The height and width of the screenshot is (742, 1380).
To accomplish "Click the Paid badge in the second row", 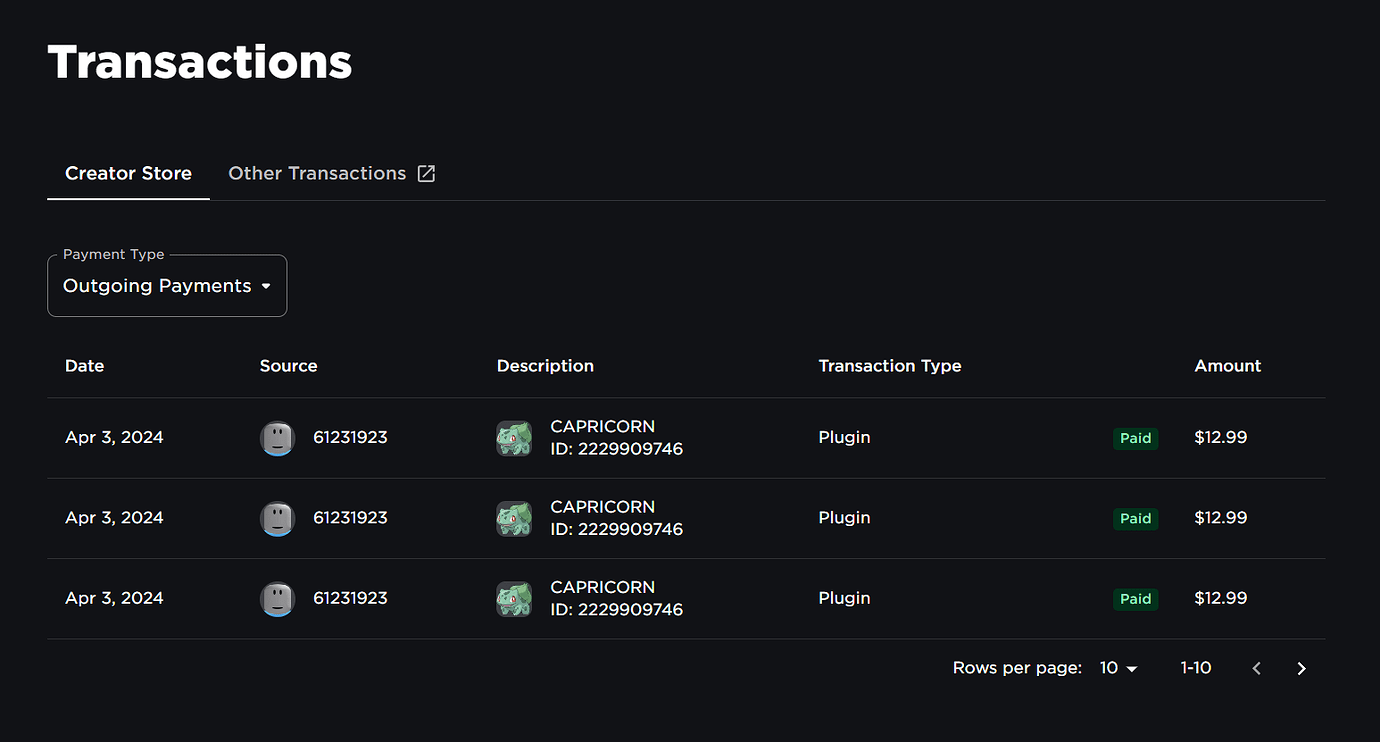I will pyautogui.click(x=1135, y=518).
